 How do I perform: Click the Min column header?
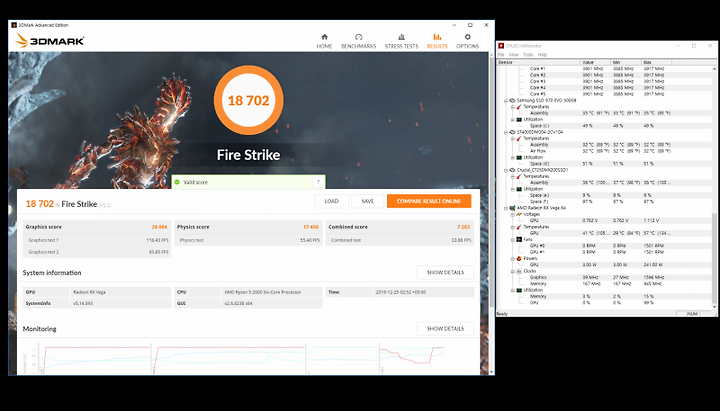[x=626, y=62]
